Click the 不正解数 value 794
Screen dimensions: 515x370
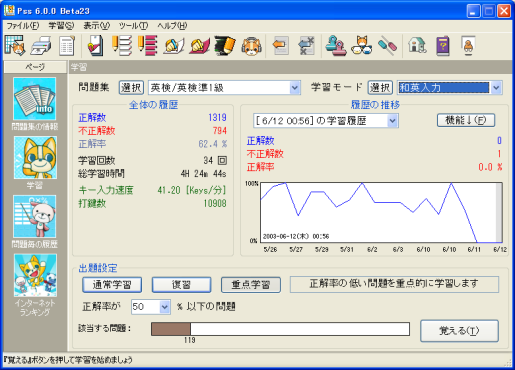point(220,131)
